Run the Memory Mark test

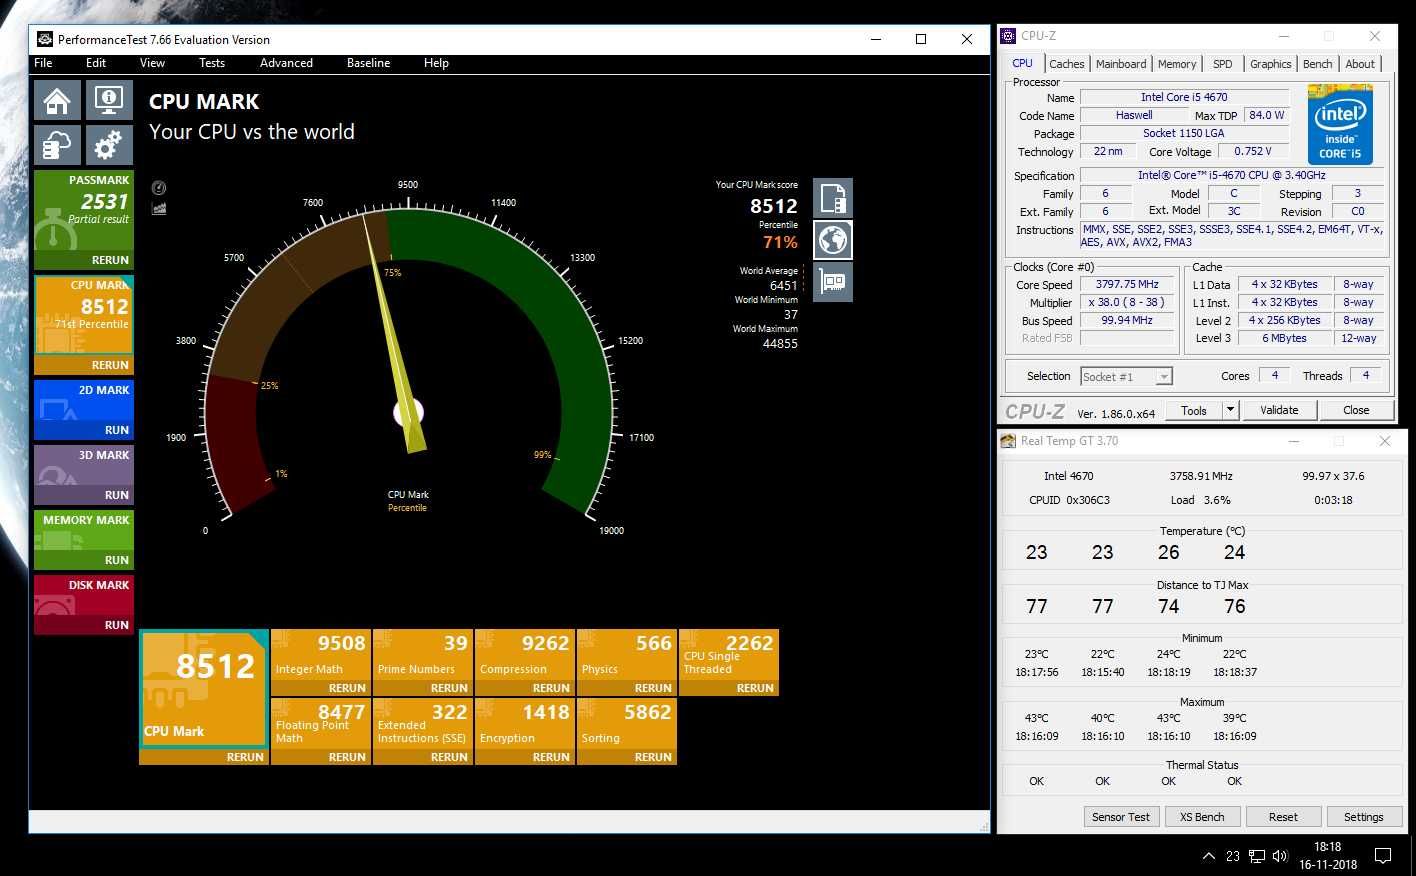point(117,560)
